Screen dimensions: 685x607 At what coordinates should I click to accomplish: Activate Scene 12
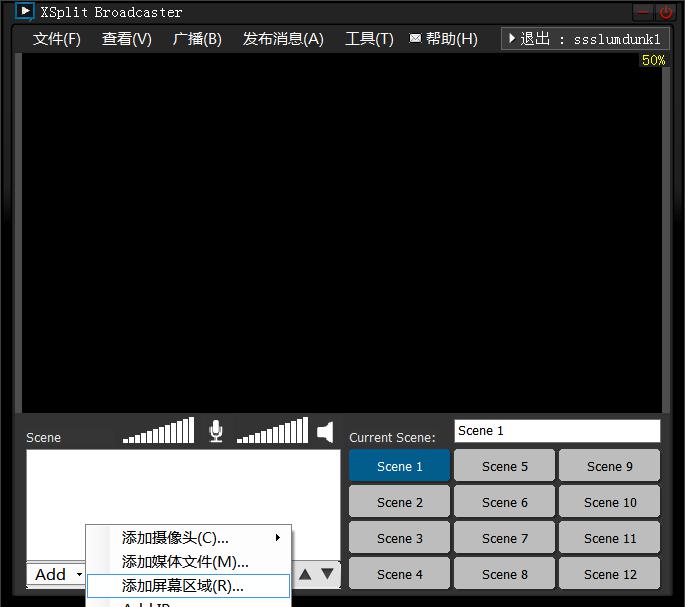[610, 574]
